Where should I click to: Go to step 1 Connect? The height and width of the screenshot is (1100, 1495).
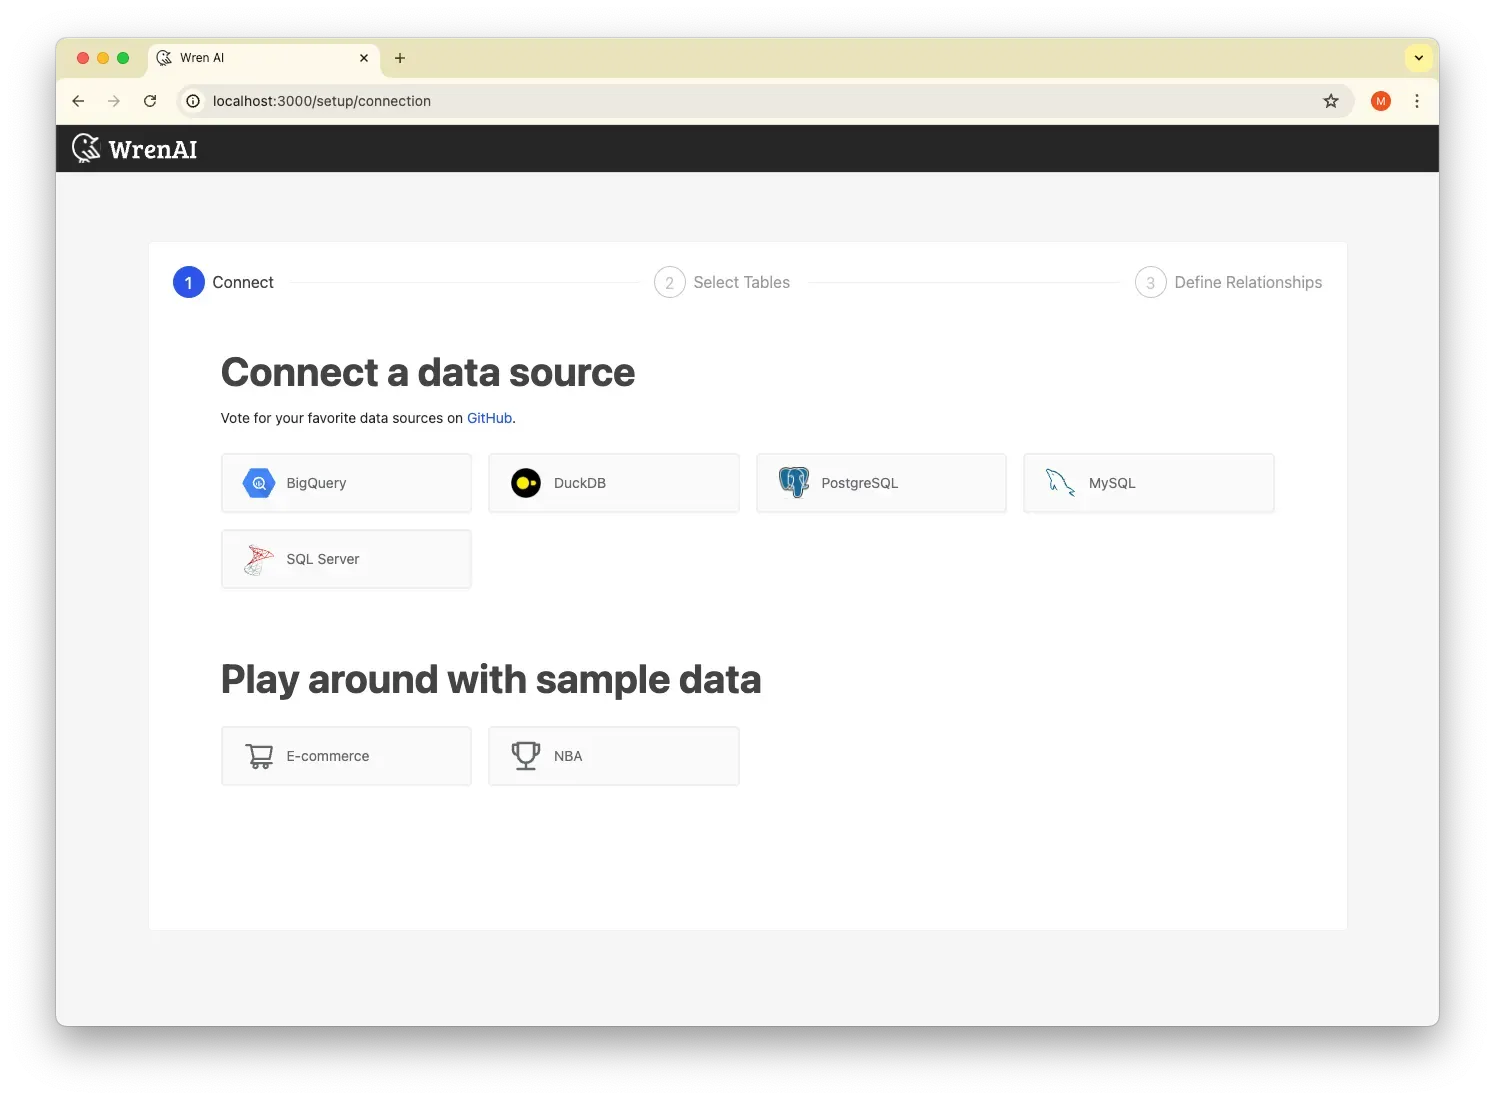189,283
